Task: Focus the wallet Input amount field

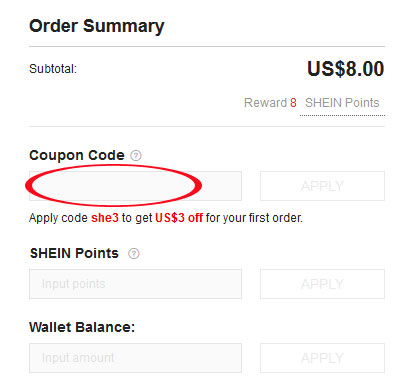Action: 135,358
